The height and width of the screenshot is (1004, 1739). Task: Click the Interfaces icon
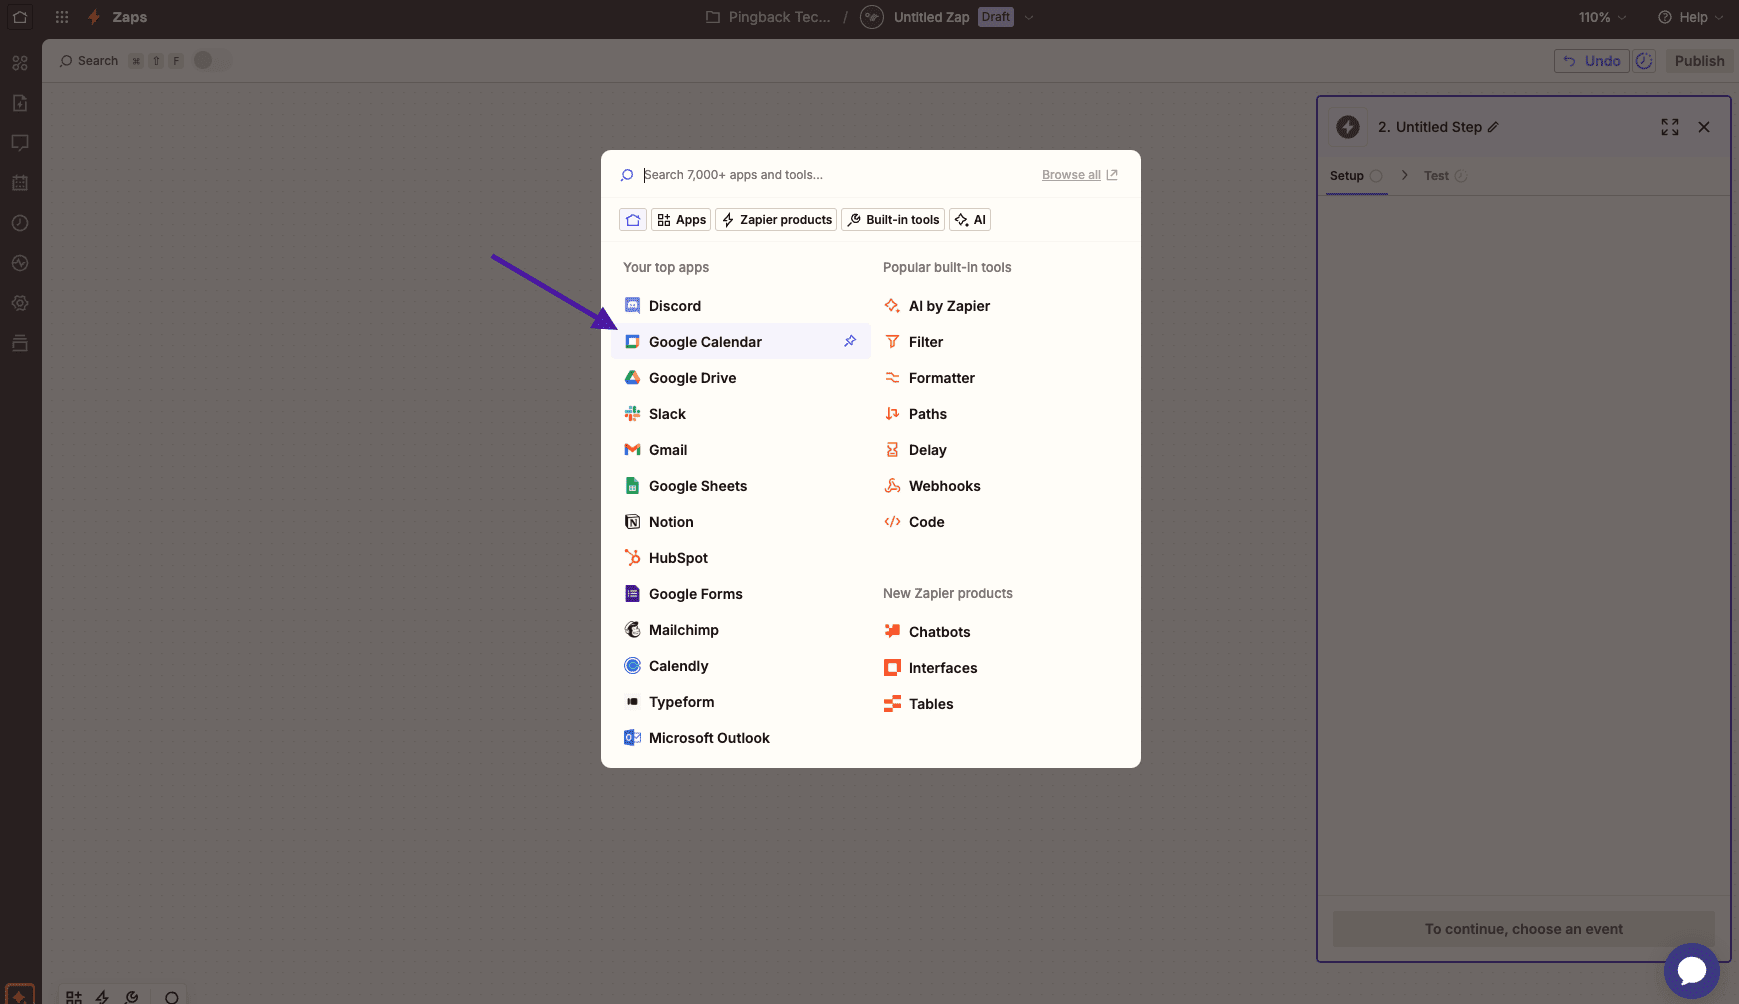[892, 667]
